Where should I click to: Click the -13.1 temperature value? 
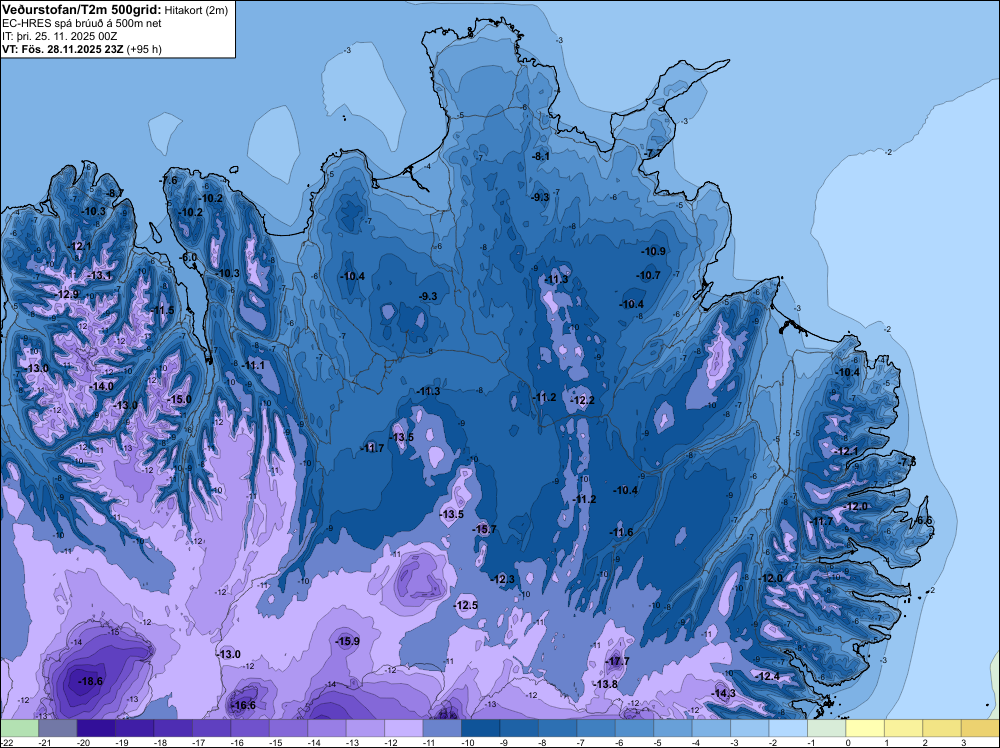click(x=99, y=275)
